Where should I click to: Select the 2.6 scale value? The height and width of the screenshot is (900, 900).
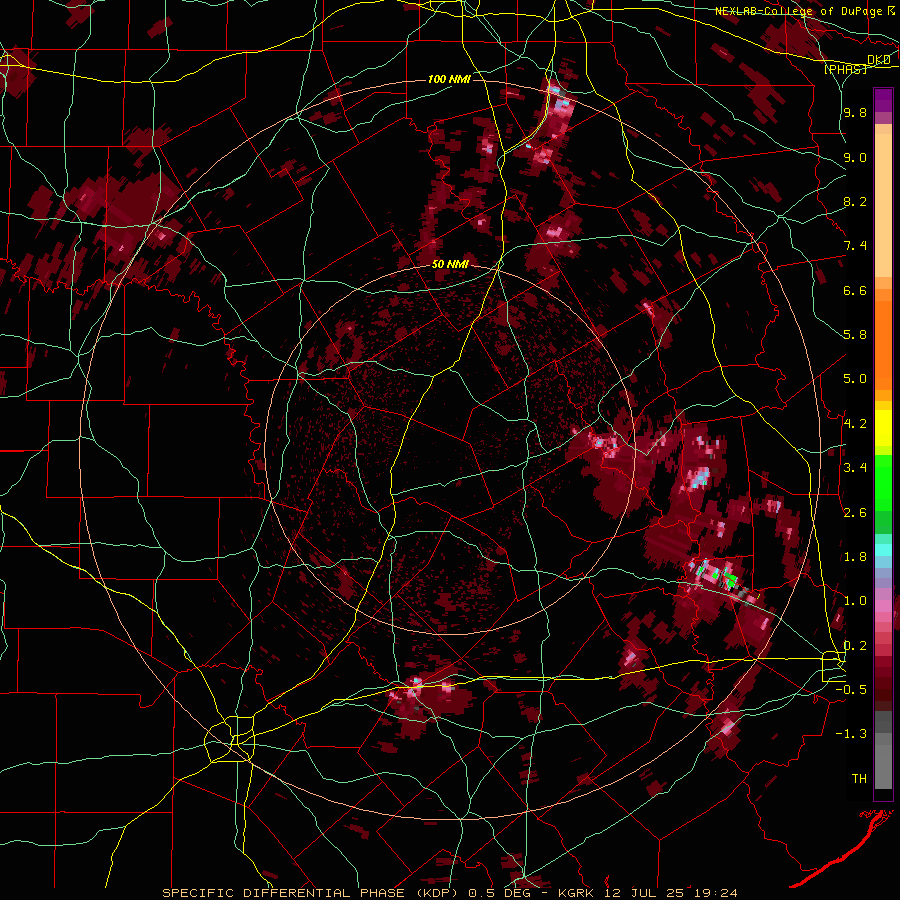click(855, 512)
